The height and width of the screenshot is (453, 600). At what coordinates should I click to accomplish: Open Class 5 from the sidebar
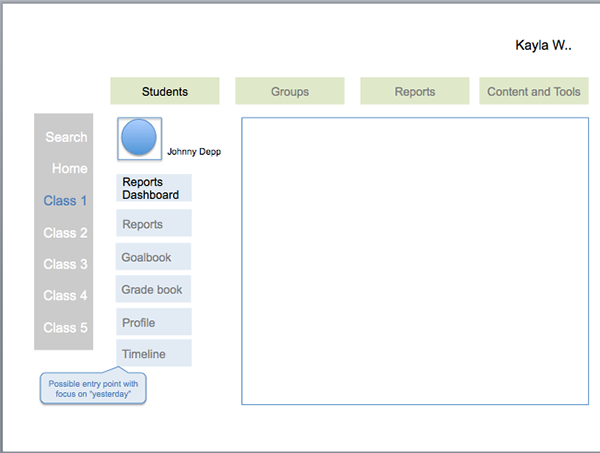(x=65, y=328)
